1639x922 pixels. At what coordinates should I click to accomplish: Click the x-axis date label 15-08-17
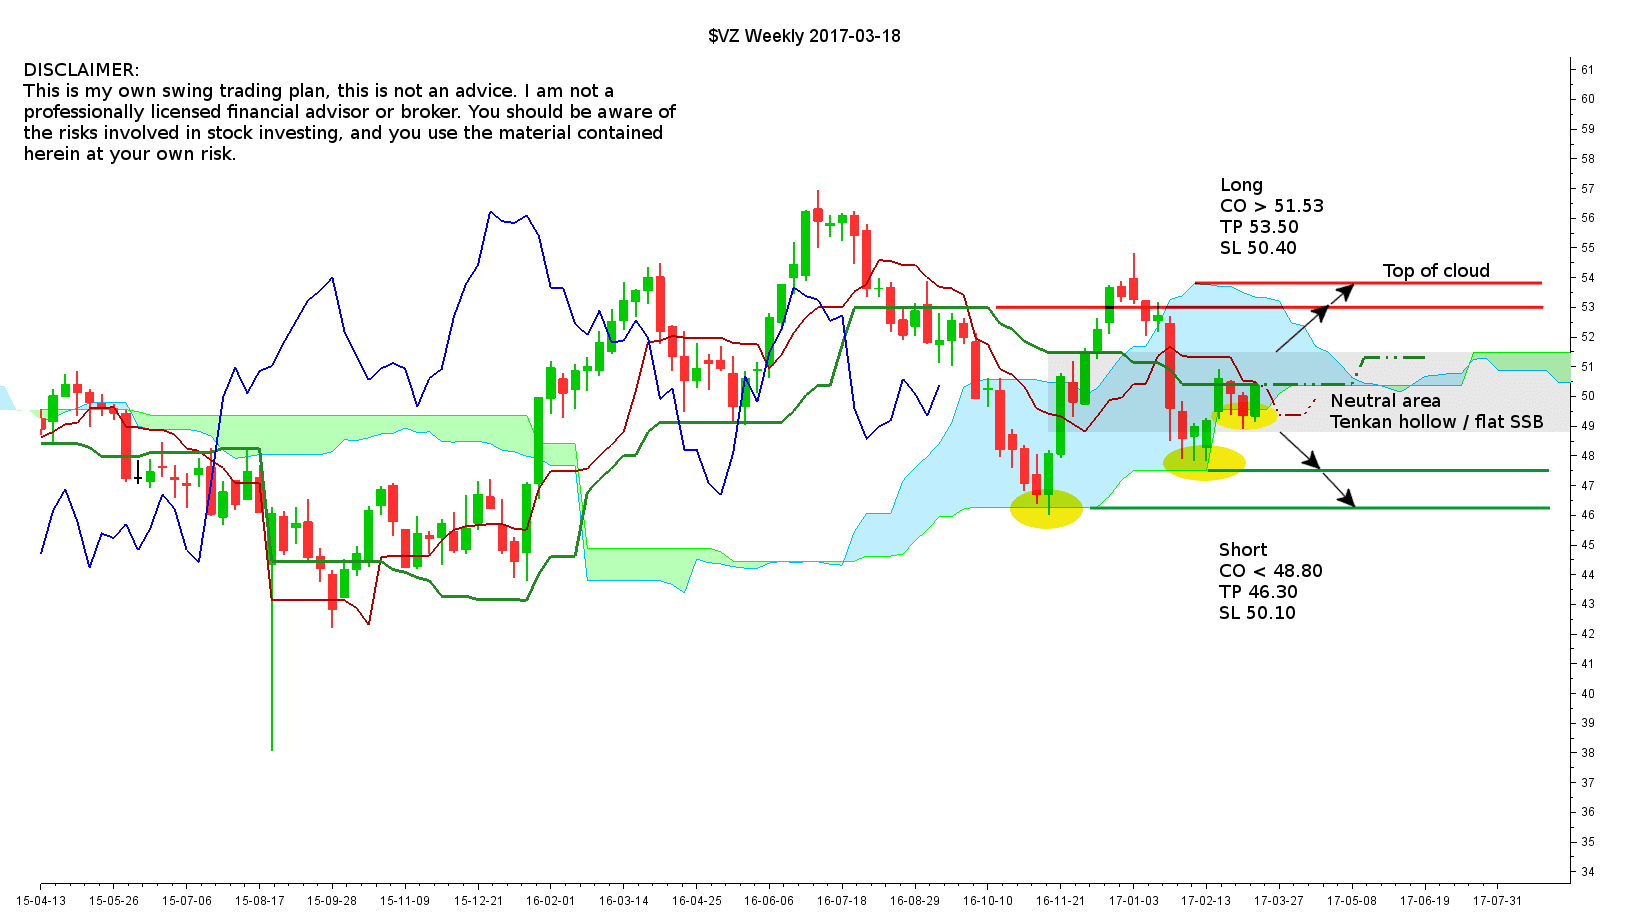click(260, 901)
